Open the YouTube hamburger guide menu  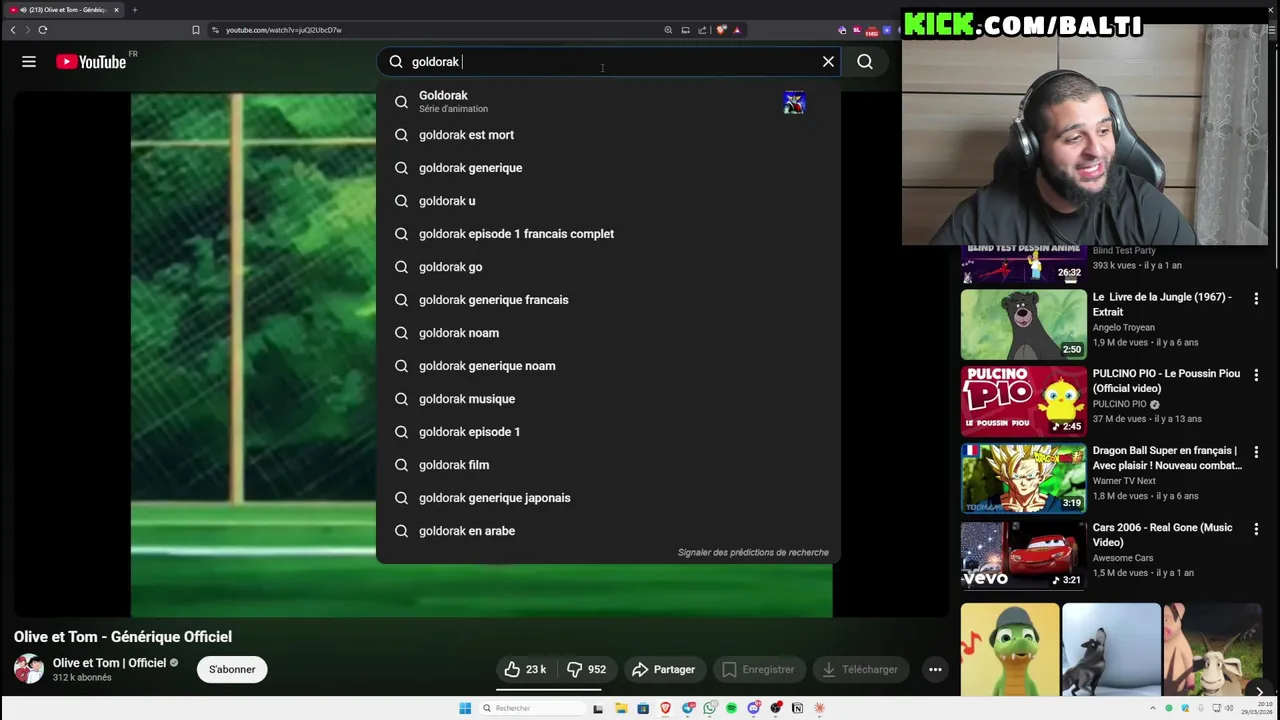coord(29,62)
